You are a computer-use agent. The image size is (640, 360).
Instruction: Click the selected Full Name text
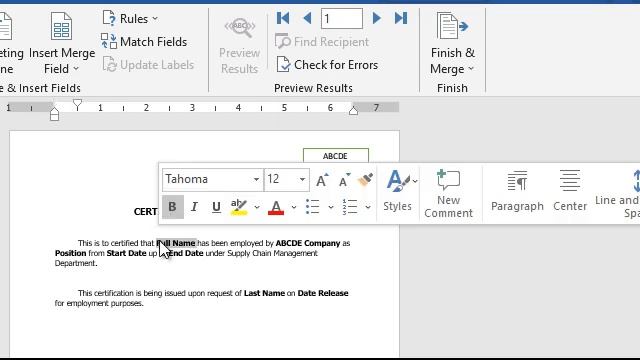(x=176, y=243)
